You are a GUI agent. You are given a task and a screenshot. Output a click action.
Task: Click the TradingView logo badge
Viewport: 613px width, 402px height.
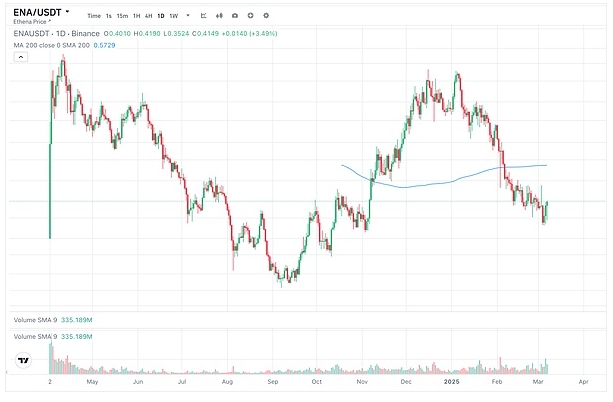pyautogui.click(x=23, y=361)
